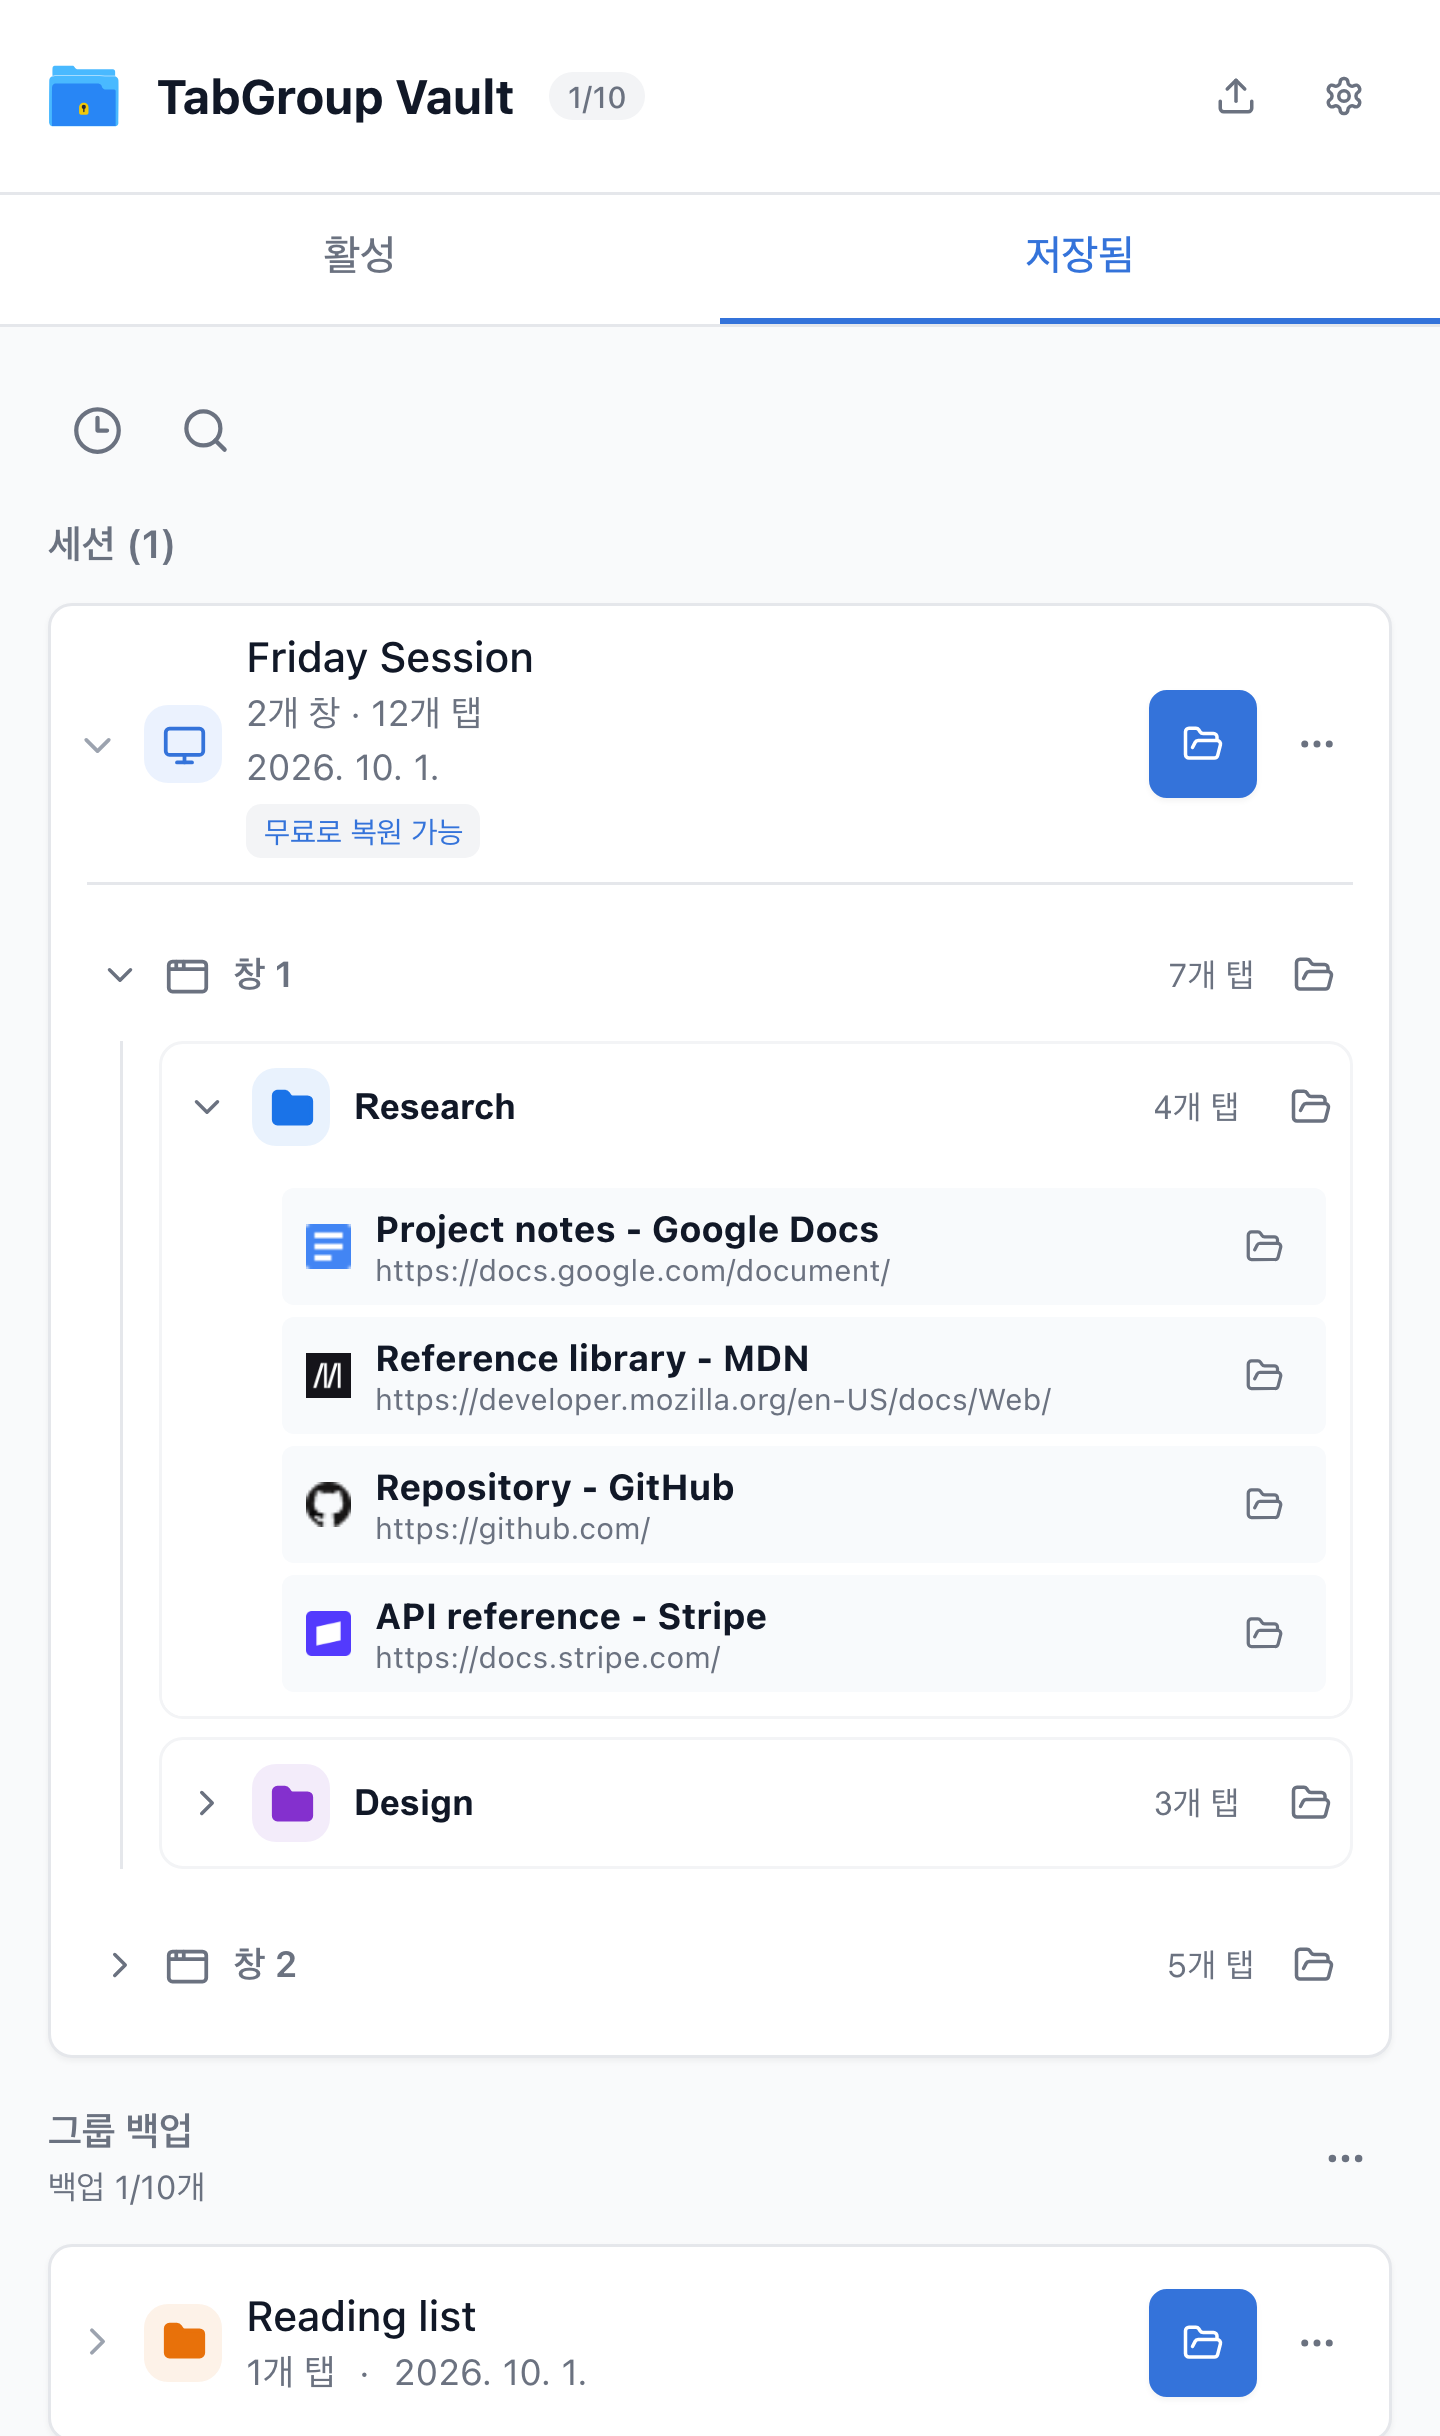The width and height of the screenshot is (1440, 2436).
Task: Open settings with the gear icon
Action: 1344,96
